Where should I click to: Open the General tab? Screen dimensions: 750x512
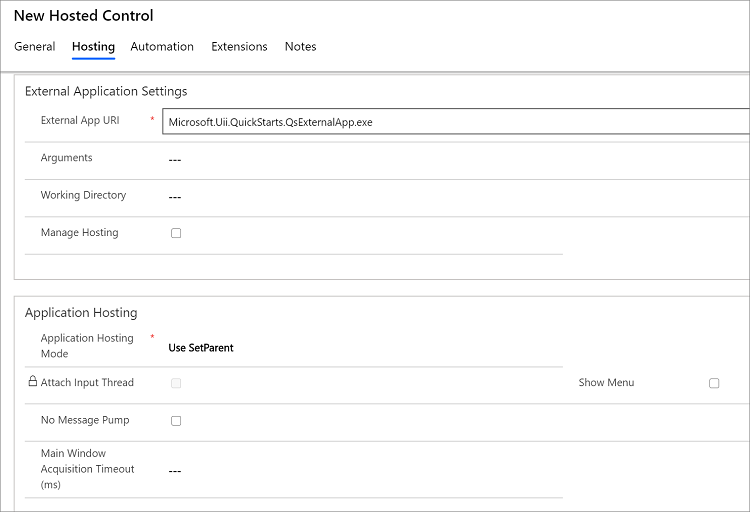tap(34, 46)
